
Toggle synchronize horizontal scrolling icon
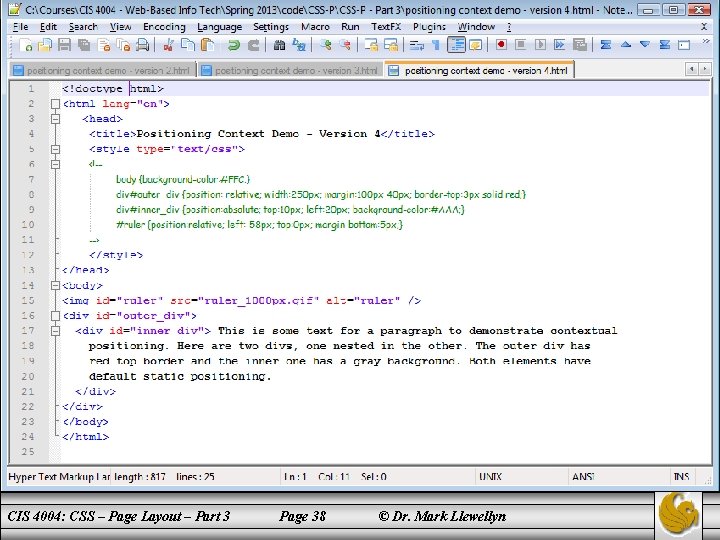pos(391,45)
